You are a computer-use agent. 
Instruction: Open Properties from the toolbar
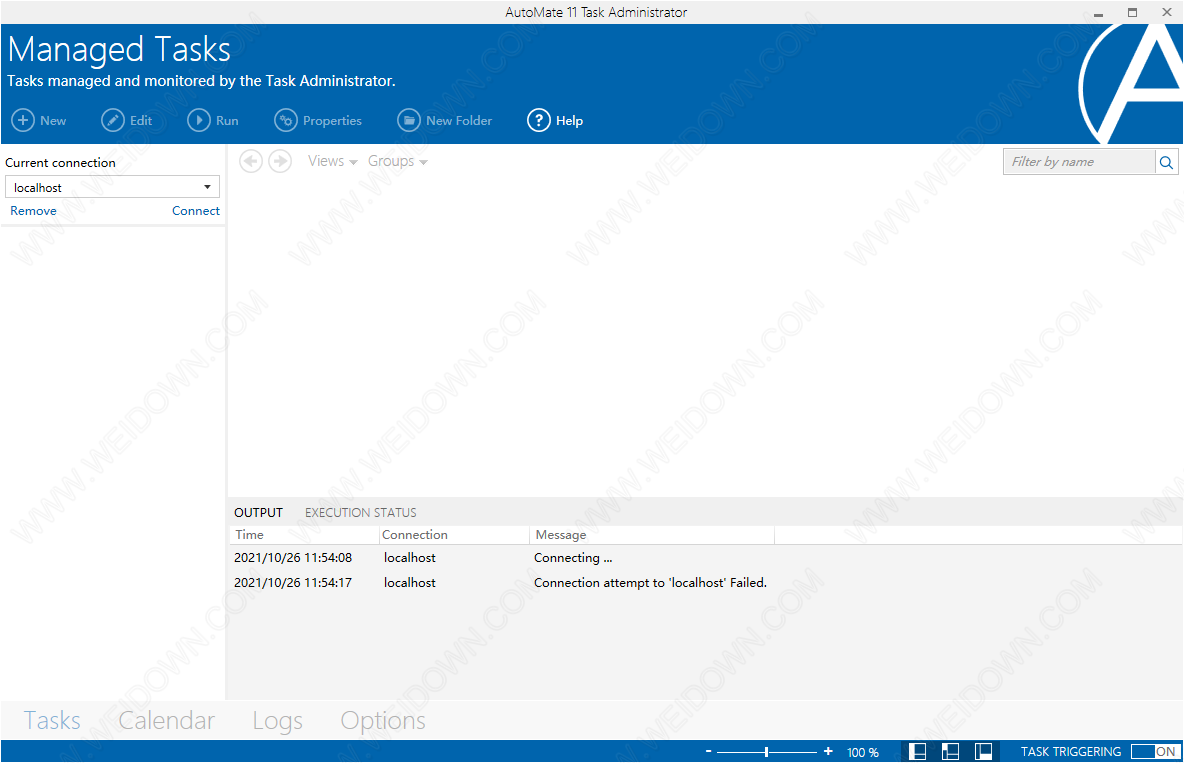click(x=286, y=121)
